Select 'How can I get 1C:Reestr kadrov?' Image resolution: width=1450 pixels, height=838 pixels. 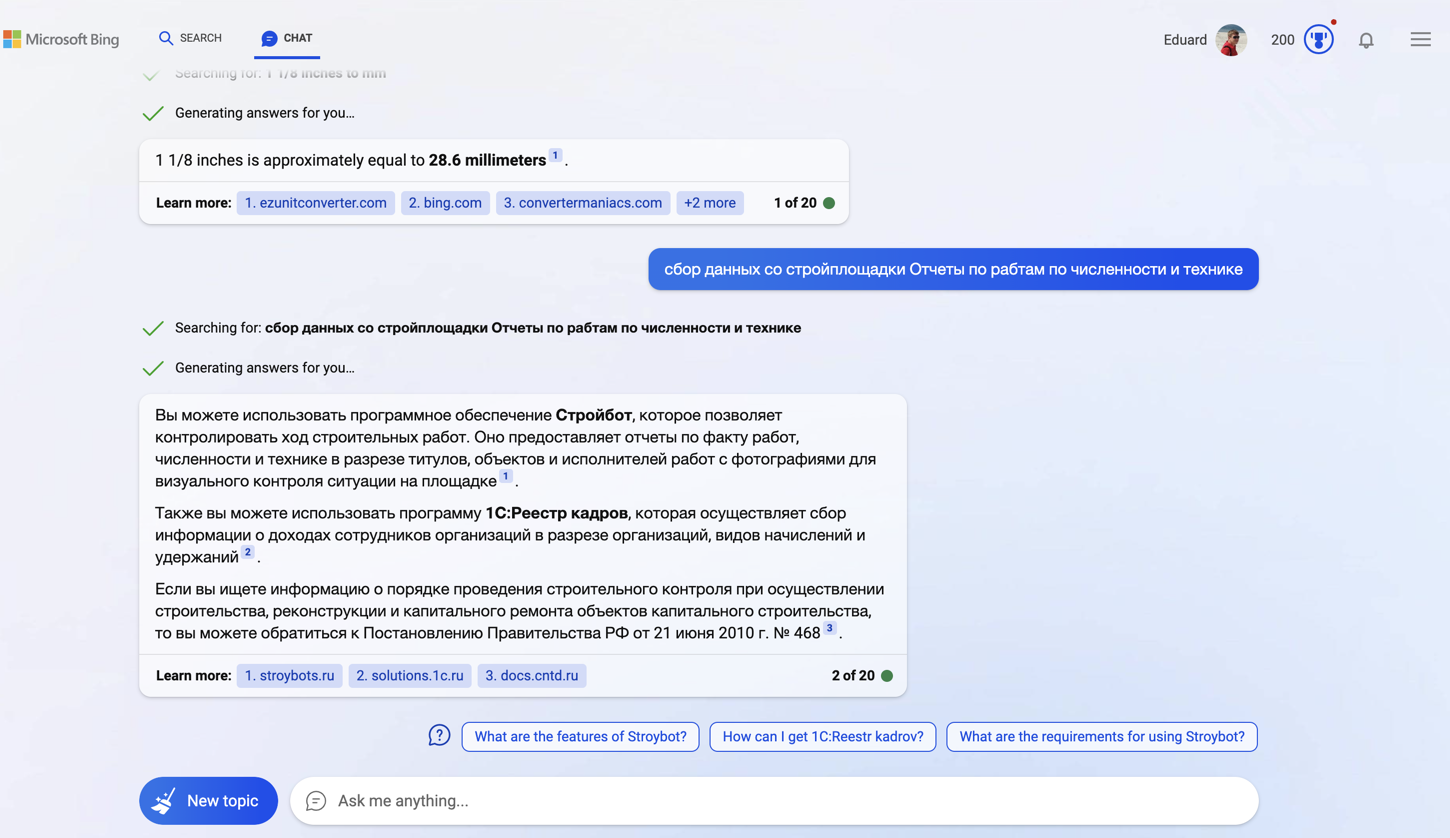(x=823, y=737)
